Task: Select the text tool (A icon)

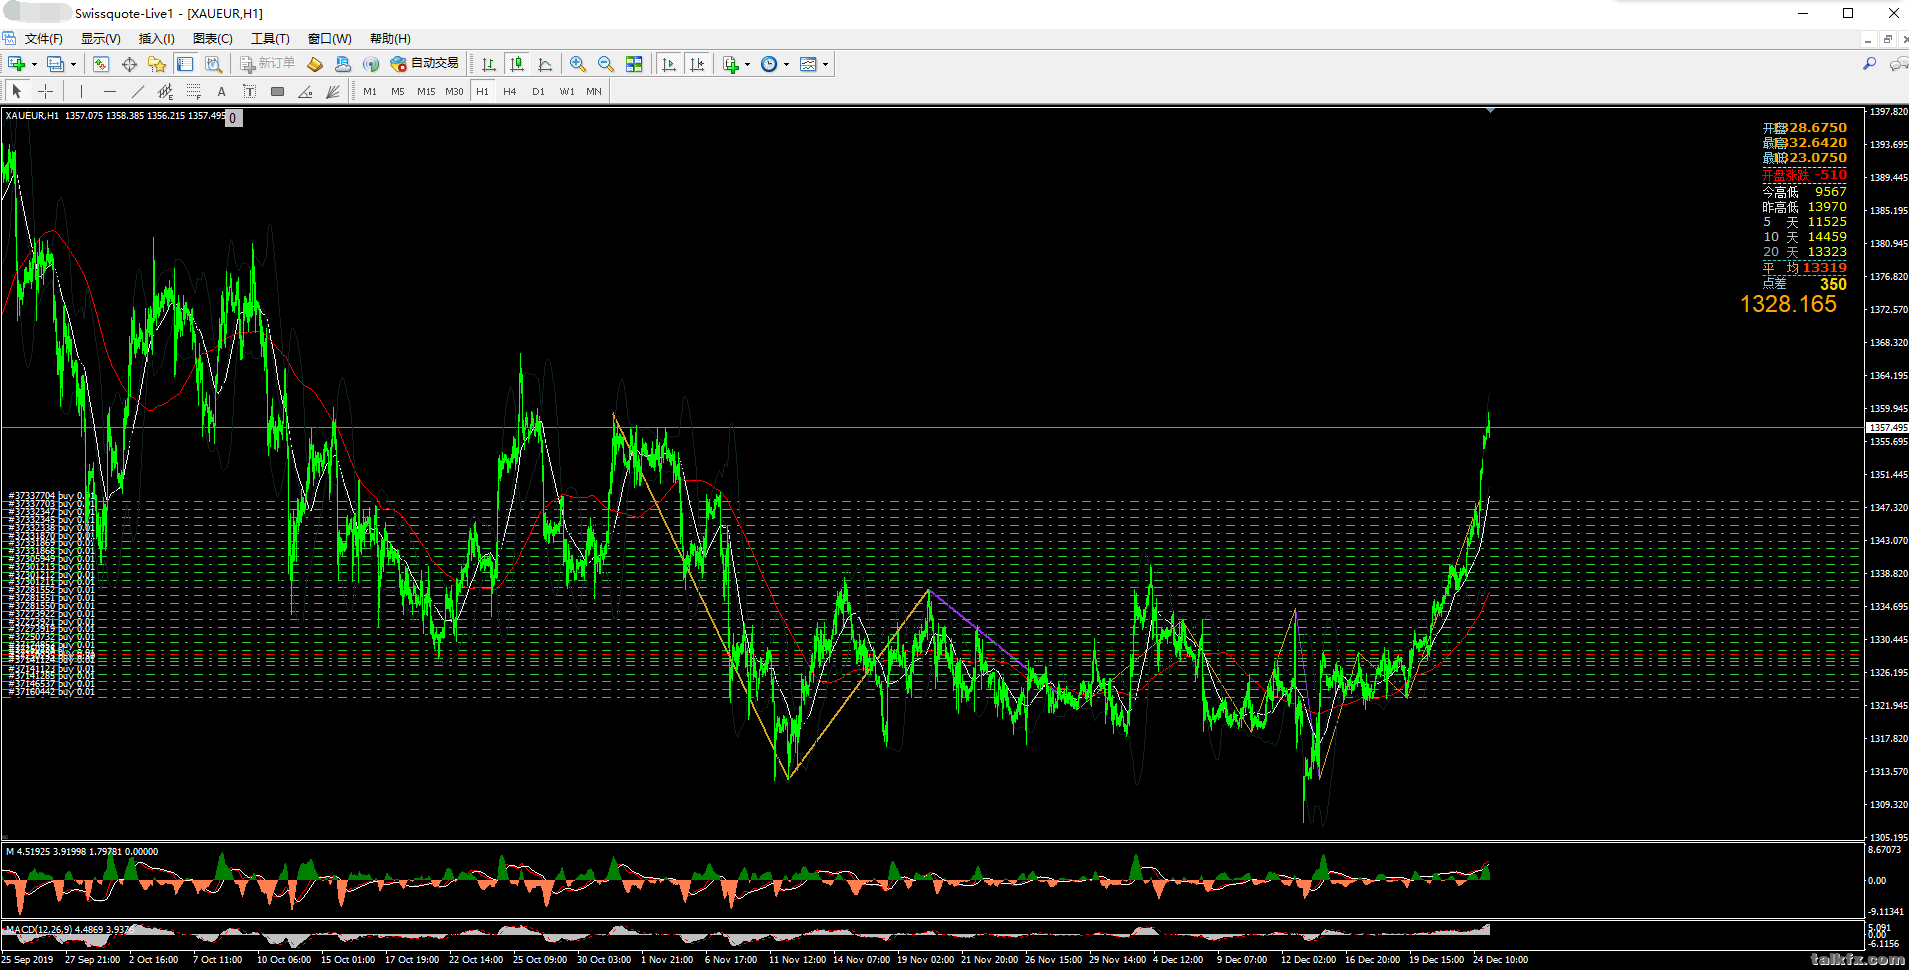Action: click(222, 91)
